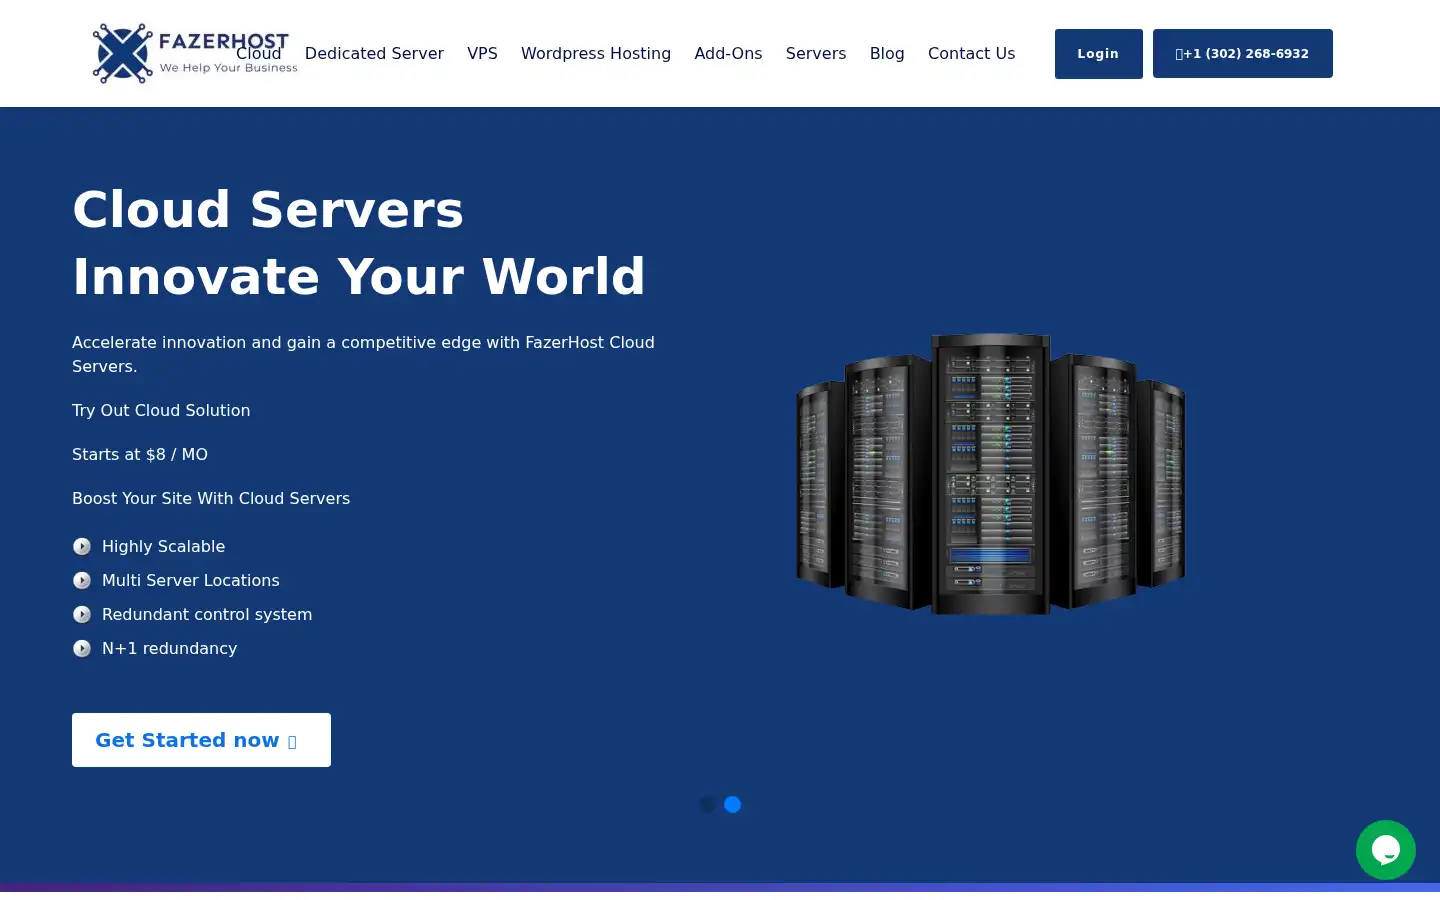
Task: Click the server racks image
Action: (991, 474)
